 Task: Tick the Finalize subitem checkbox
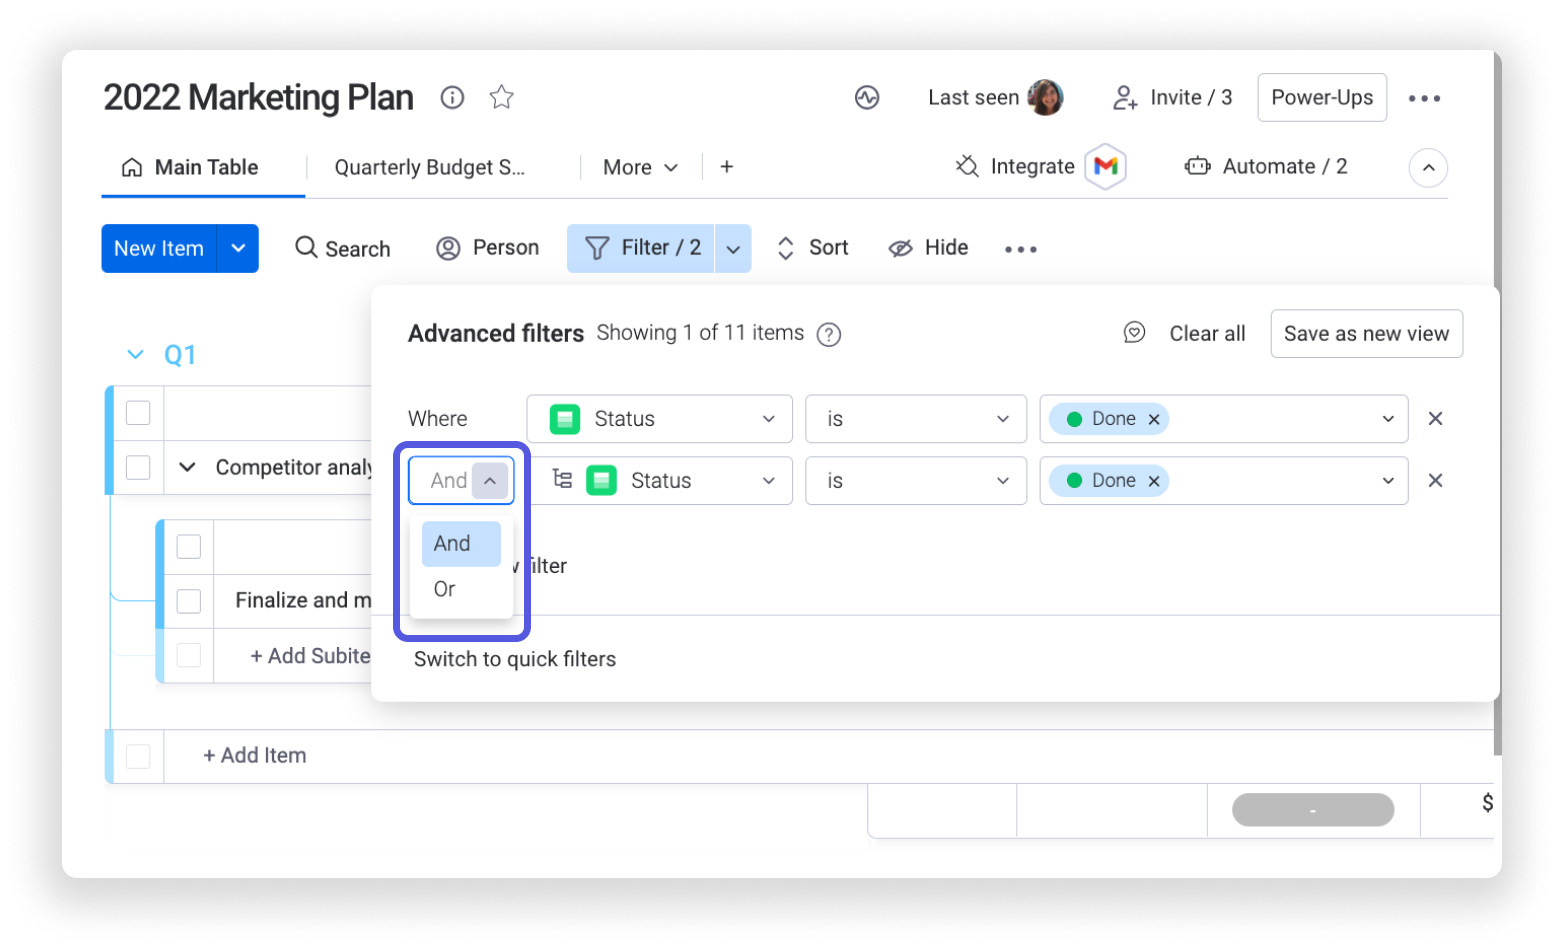188,601
